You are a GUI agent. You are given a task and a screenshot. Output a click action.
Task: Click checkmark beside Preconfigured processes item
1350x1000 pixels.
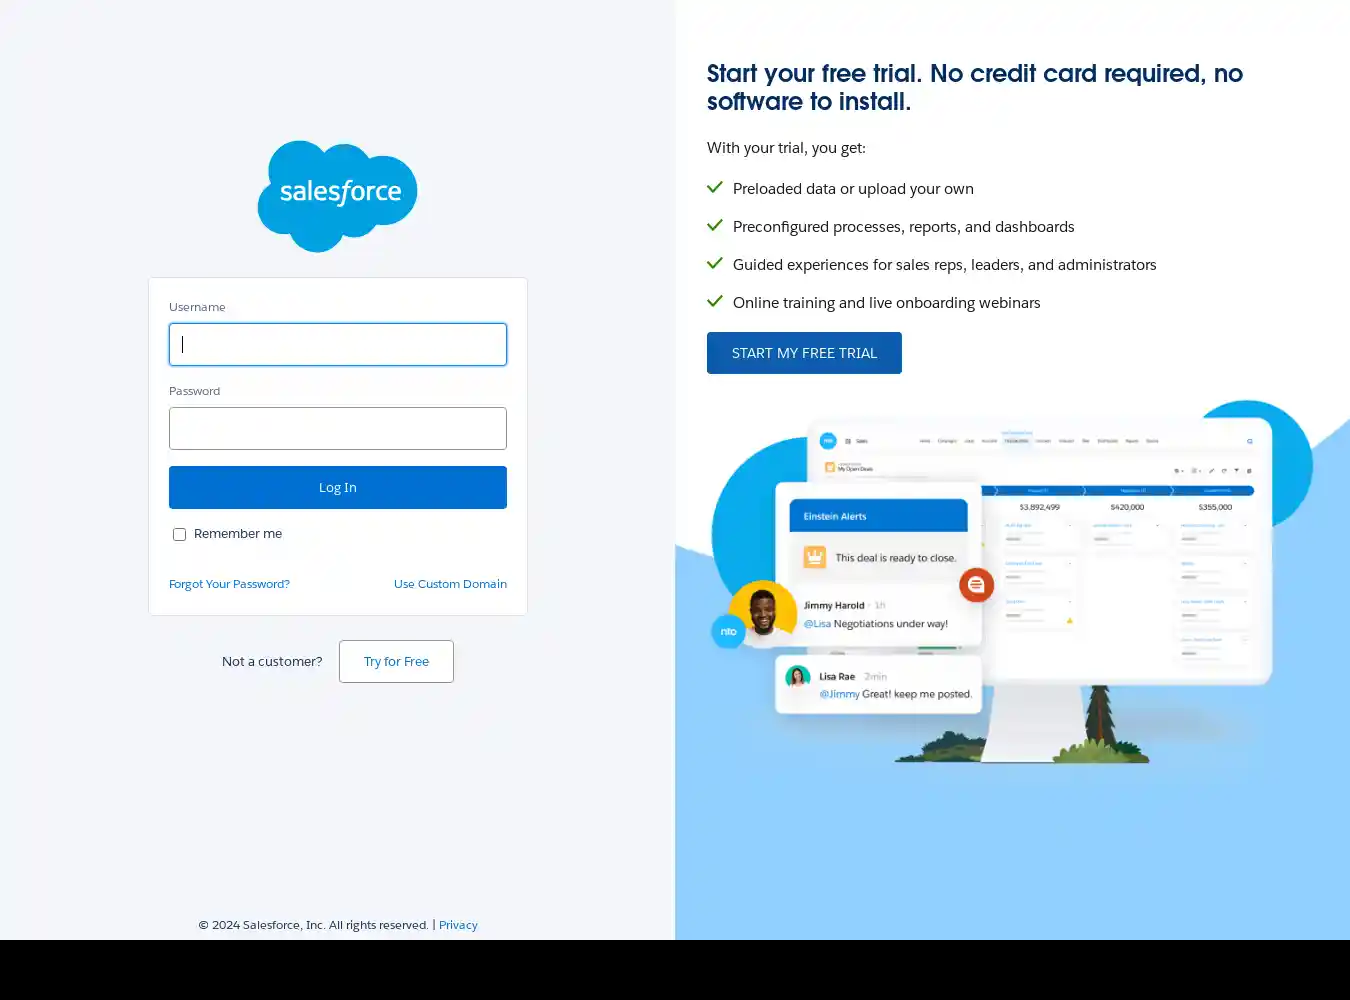pos(715,225)
